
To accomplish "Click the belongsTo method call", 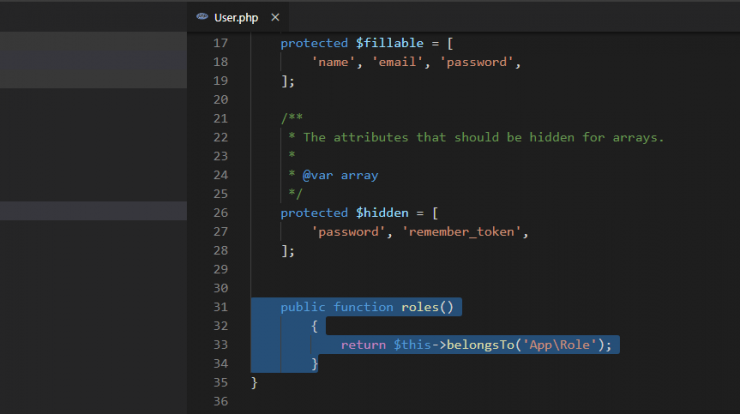I will click(480, 345).
